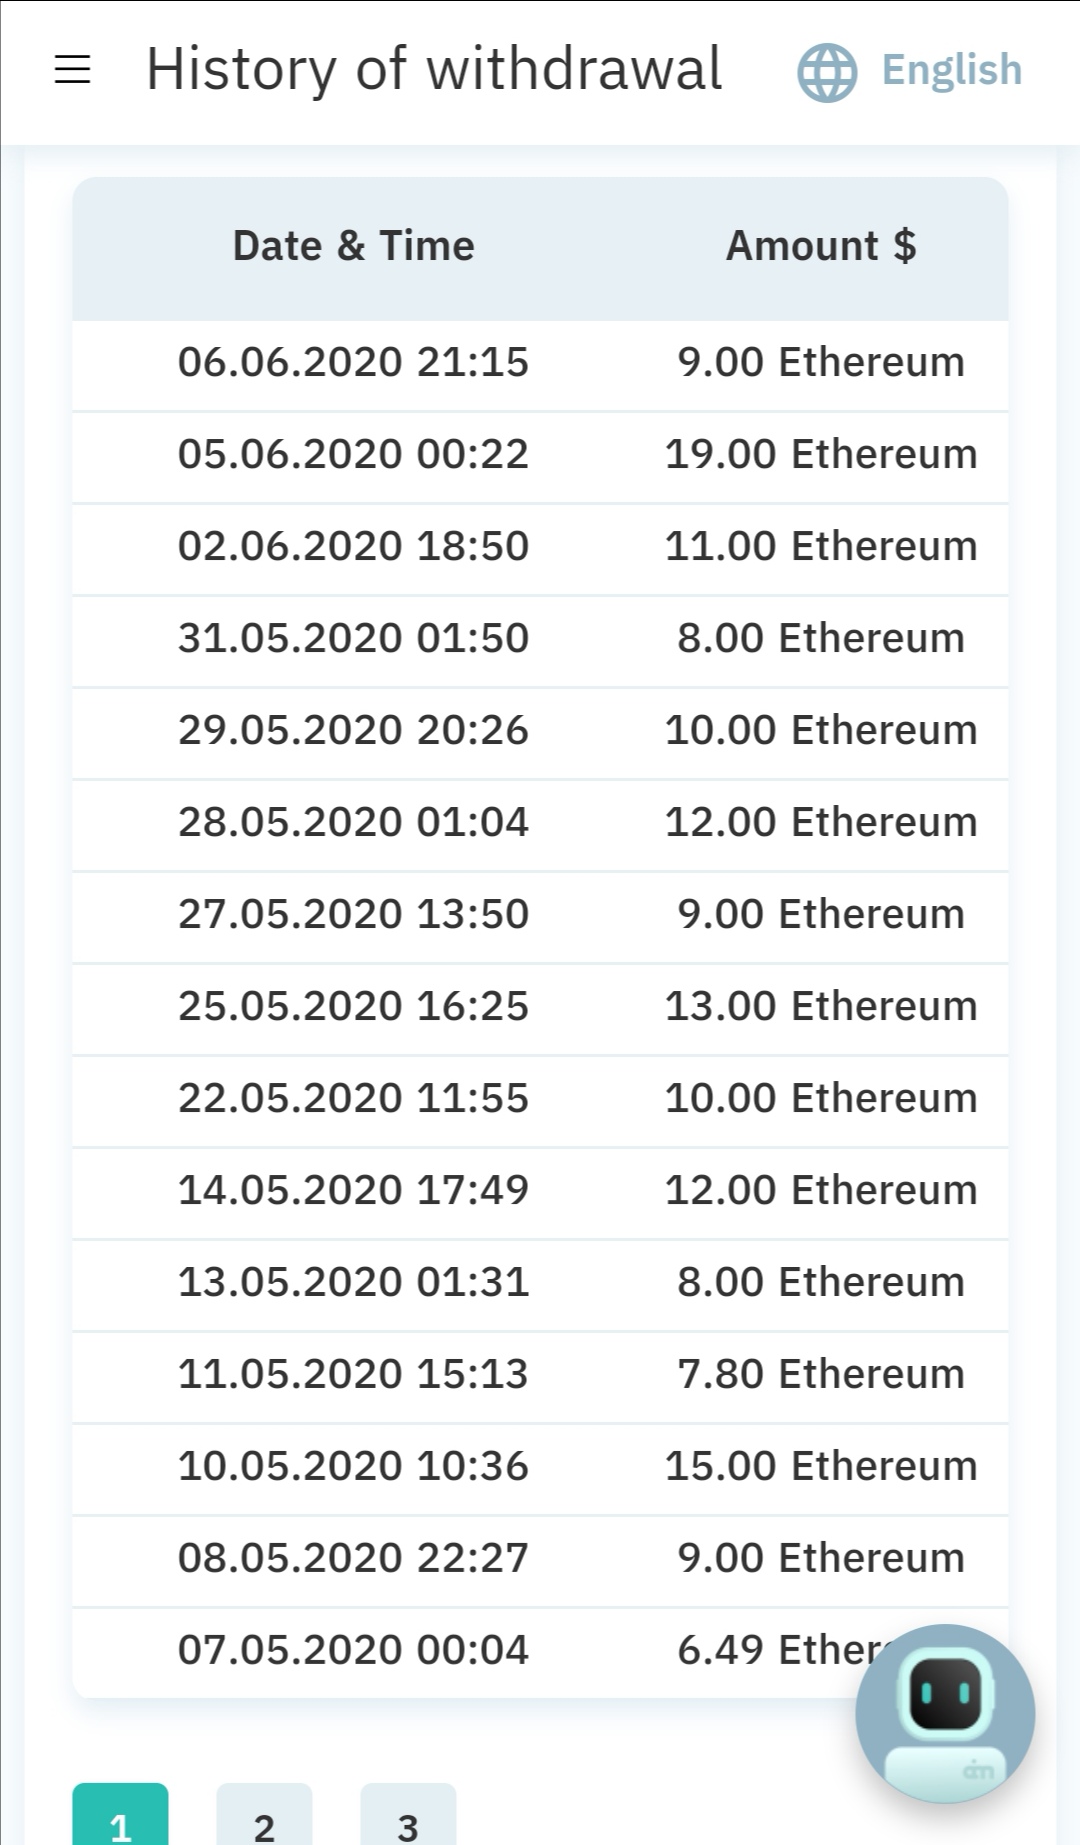This screenshot has width=1080, height=1845.
Task: Select the 15.00 Ethereum amount cell
Action: pyautogui.click(x=820, y=1466)
